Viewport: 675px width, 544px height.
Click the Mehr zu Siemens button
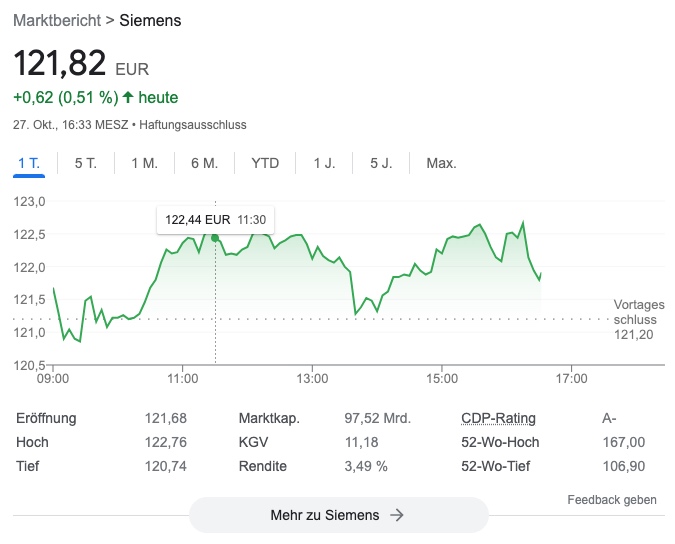click(339, 515)
